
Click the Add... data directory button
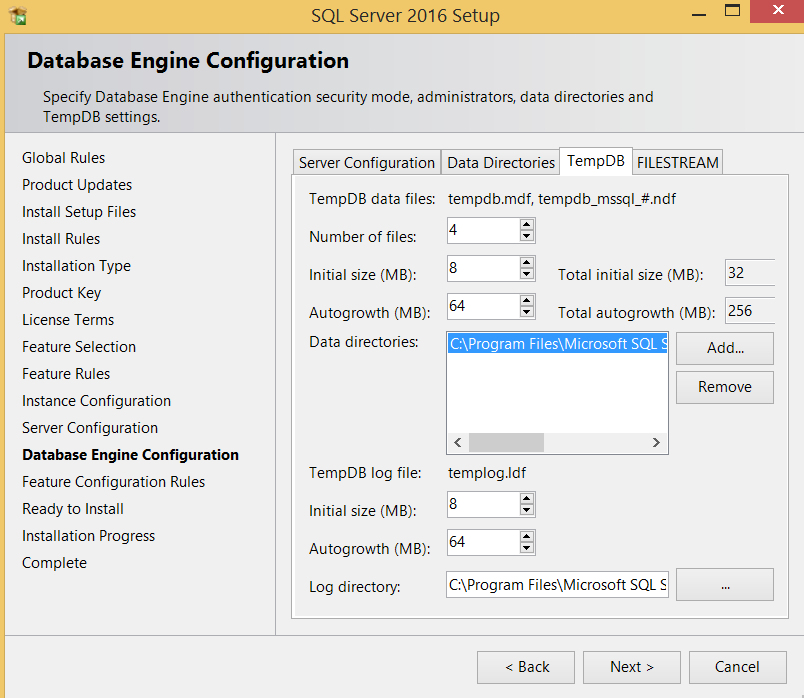pos(725,348)
